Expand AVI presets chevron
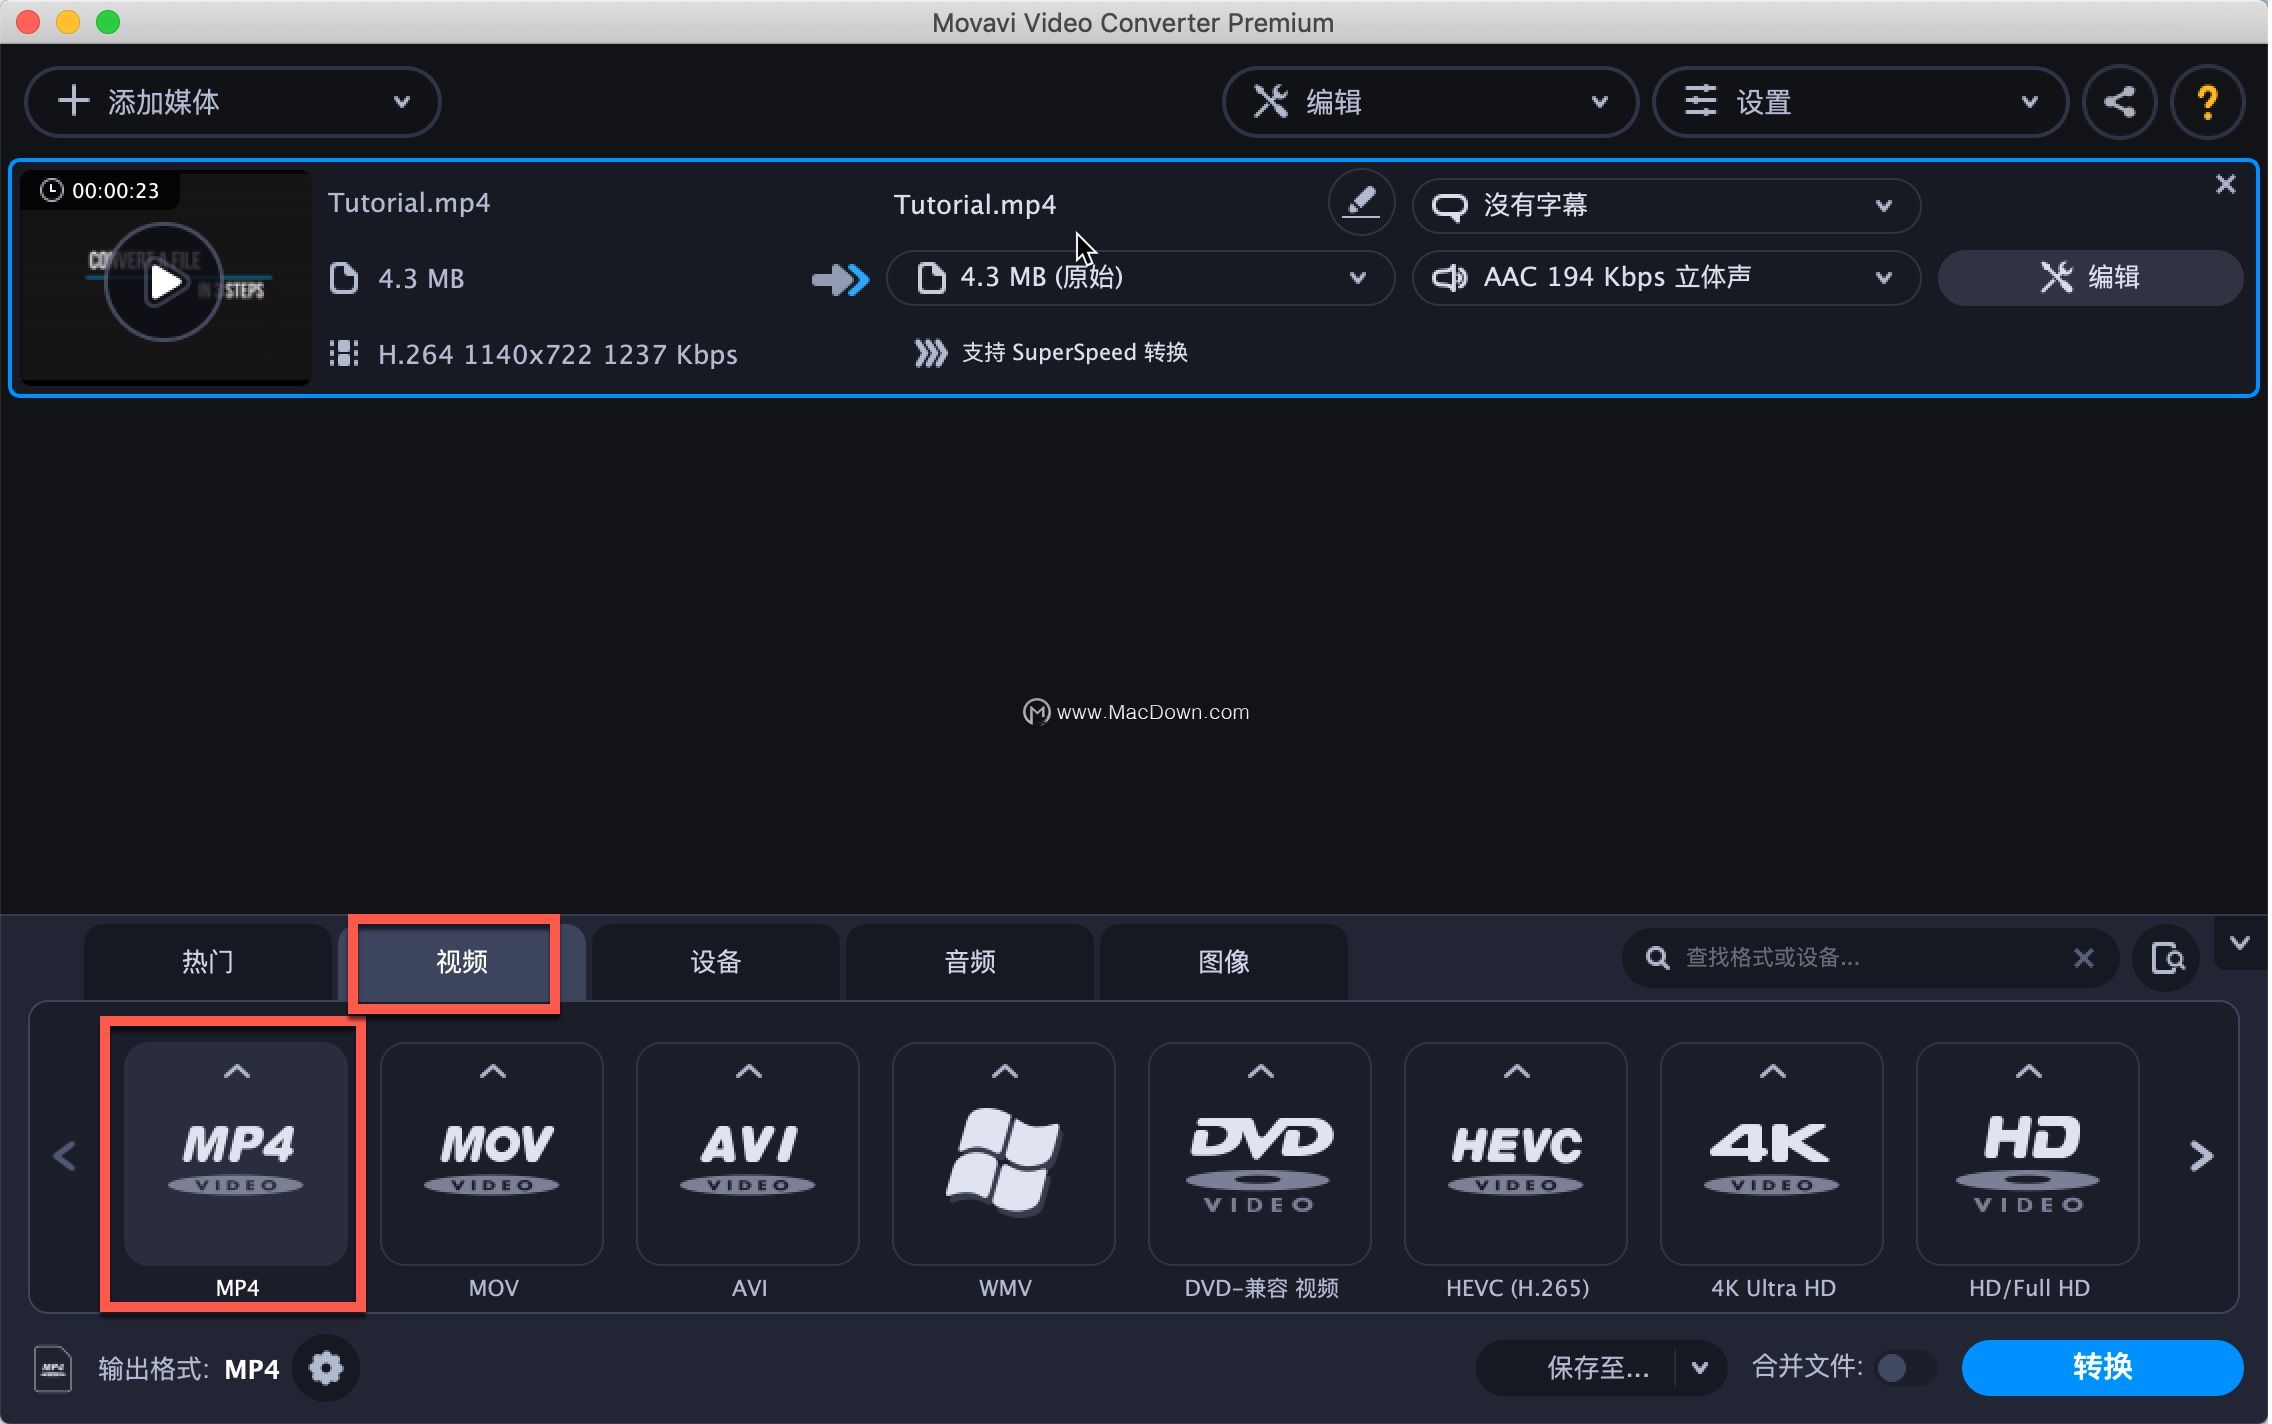Screen dimensions: 2272x1424 [748, 1071]
